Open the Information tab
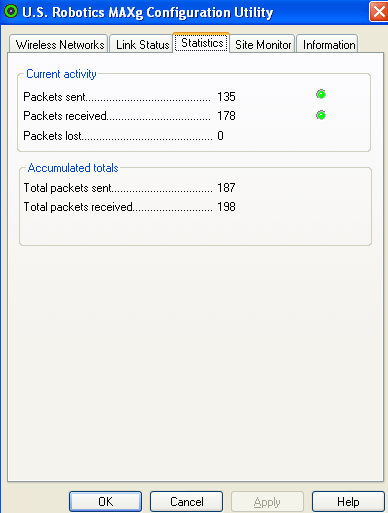388x513 pixels. pyautogui.click(x=328, y=44)
